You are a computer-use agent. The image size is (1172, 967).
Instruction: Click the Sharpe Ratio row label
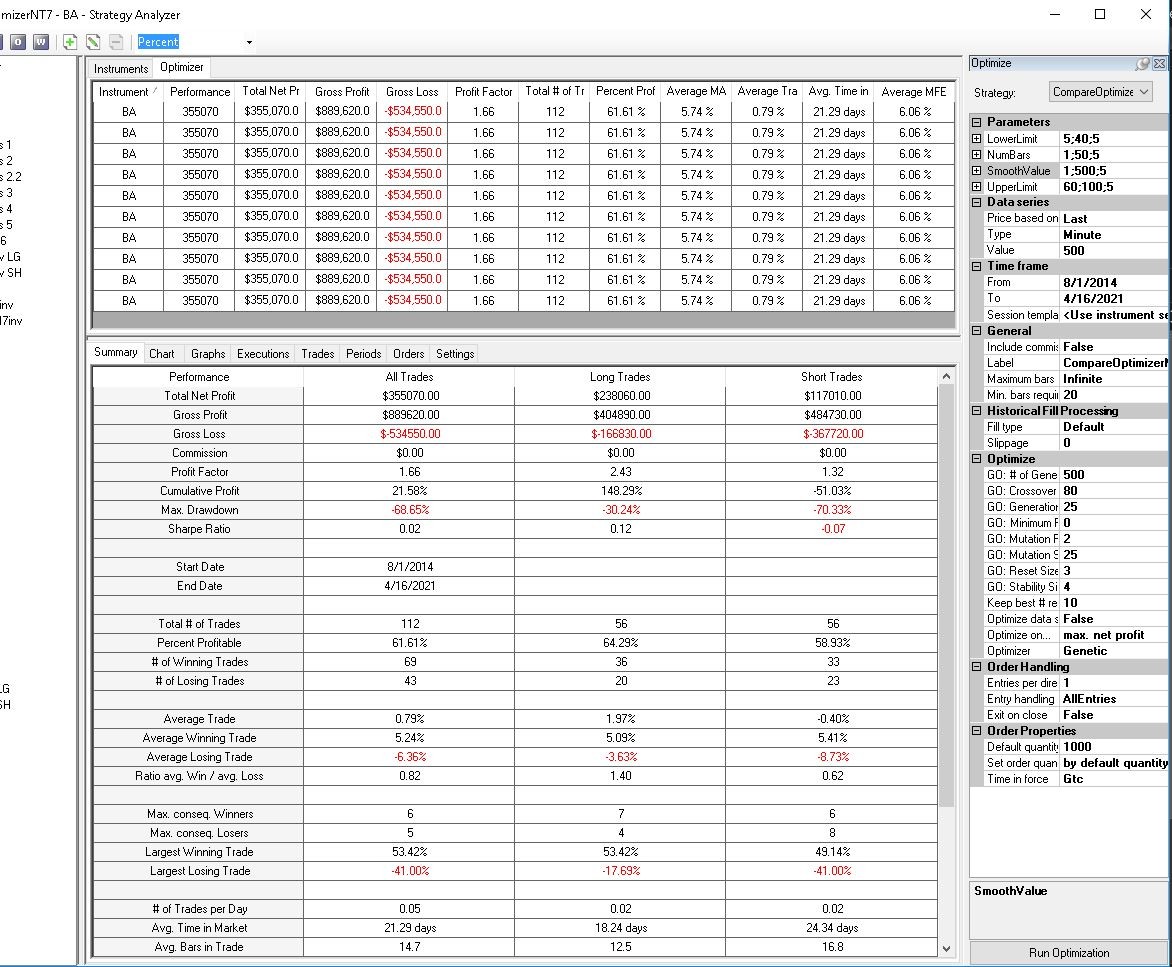click(199, 528)
